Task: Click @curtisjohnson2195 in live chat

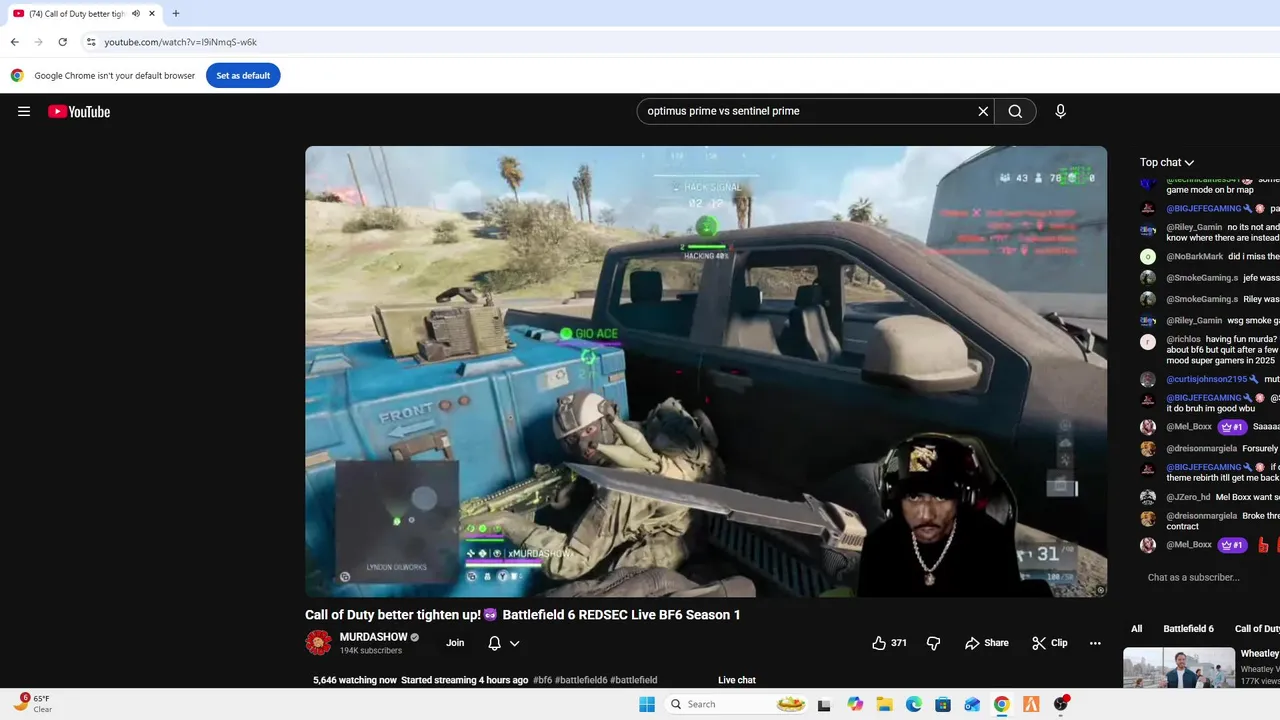Action: pos(1207,379)
